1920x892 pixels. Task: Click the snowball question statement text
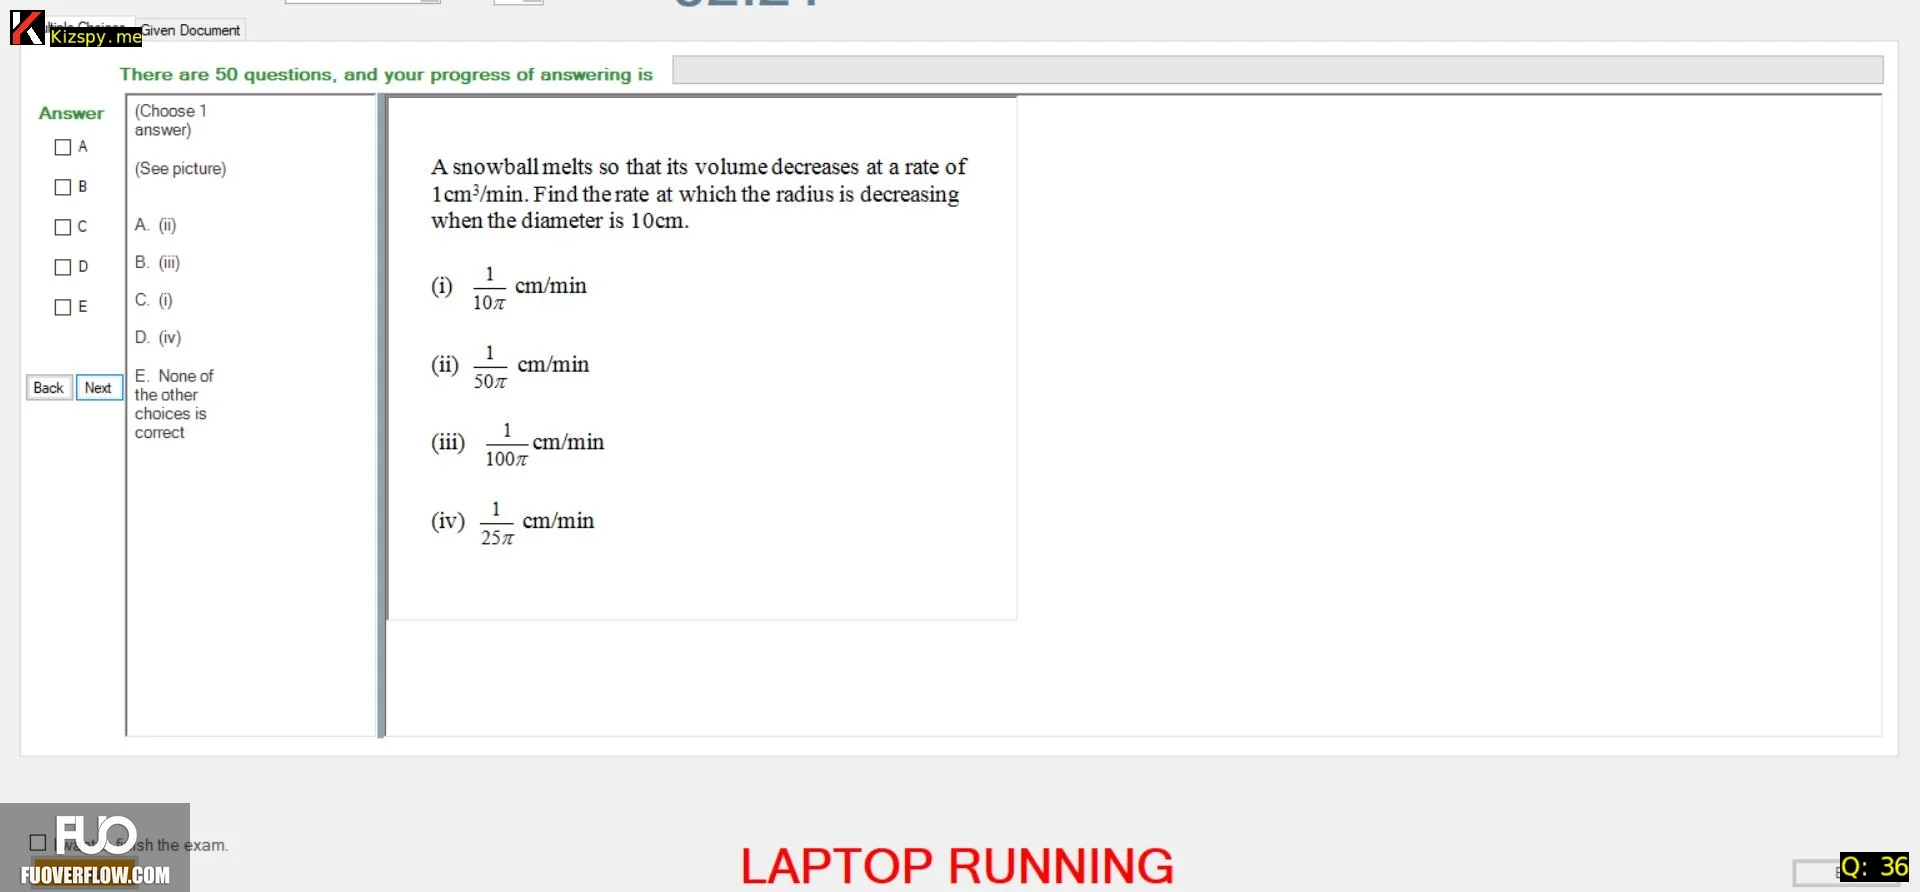(699, 194)
